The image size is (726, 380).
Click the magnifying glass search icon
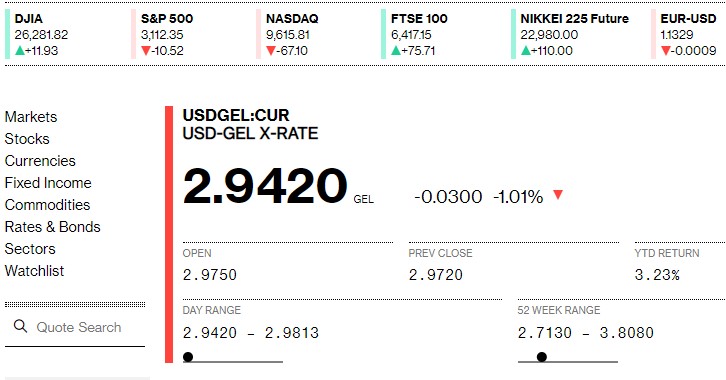click(x=20, y=326)
